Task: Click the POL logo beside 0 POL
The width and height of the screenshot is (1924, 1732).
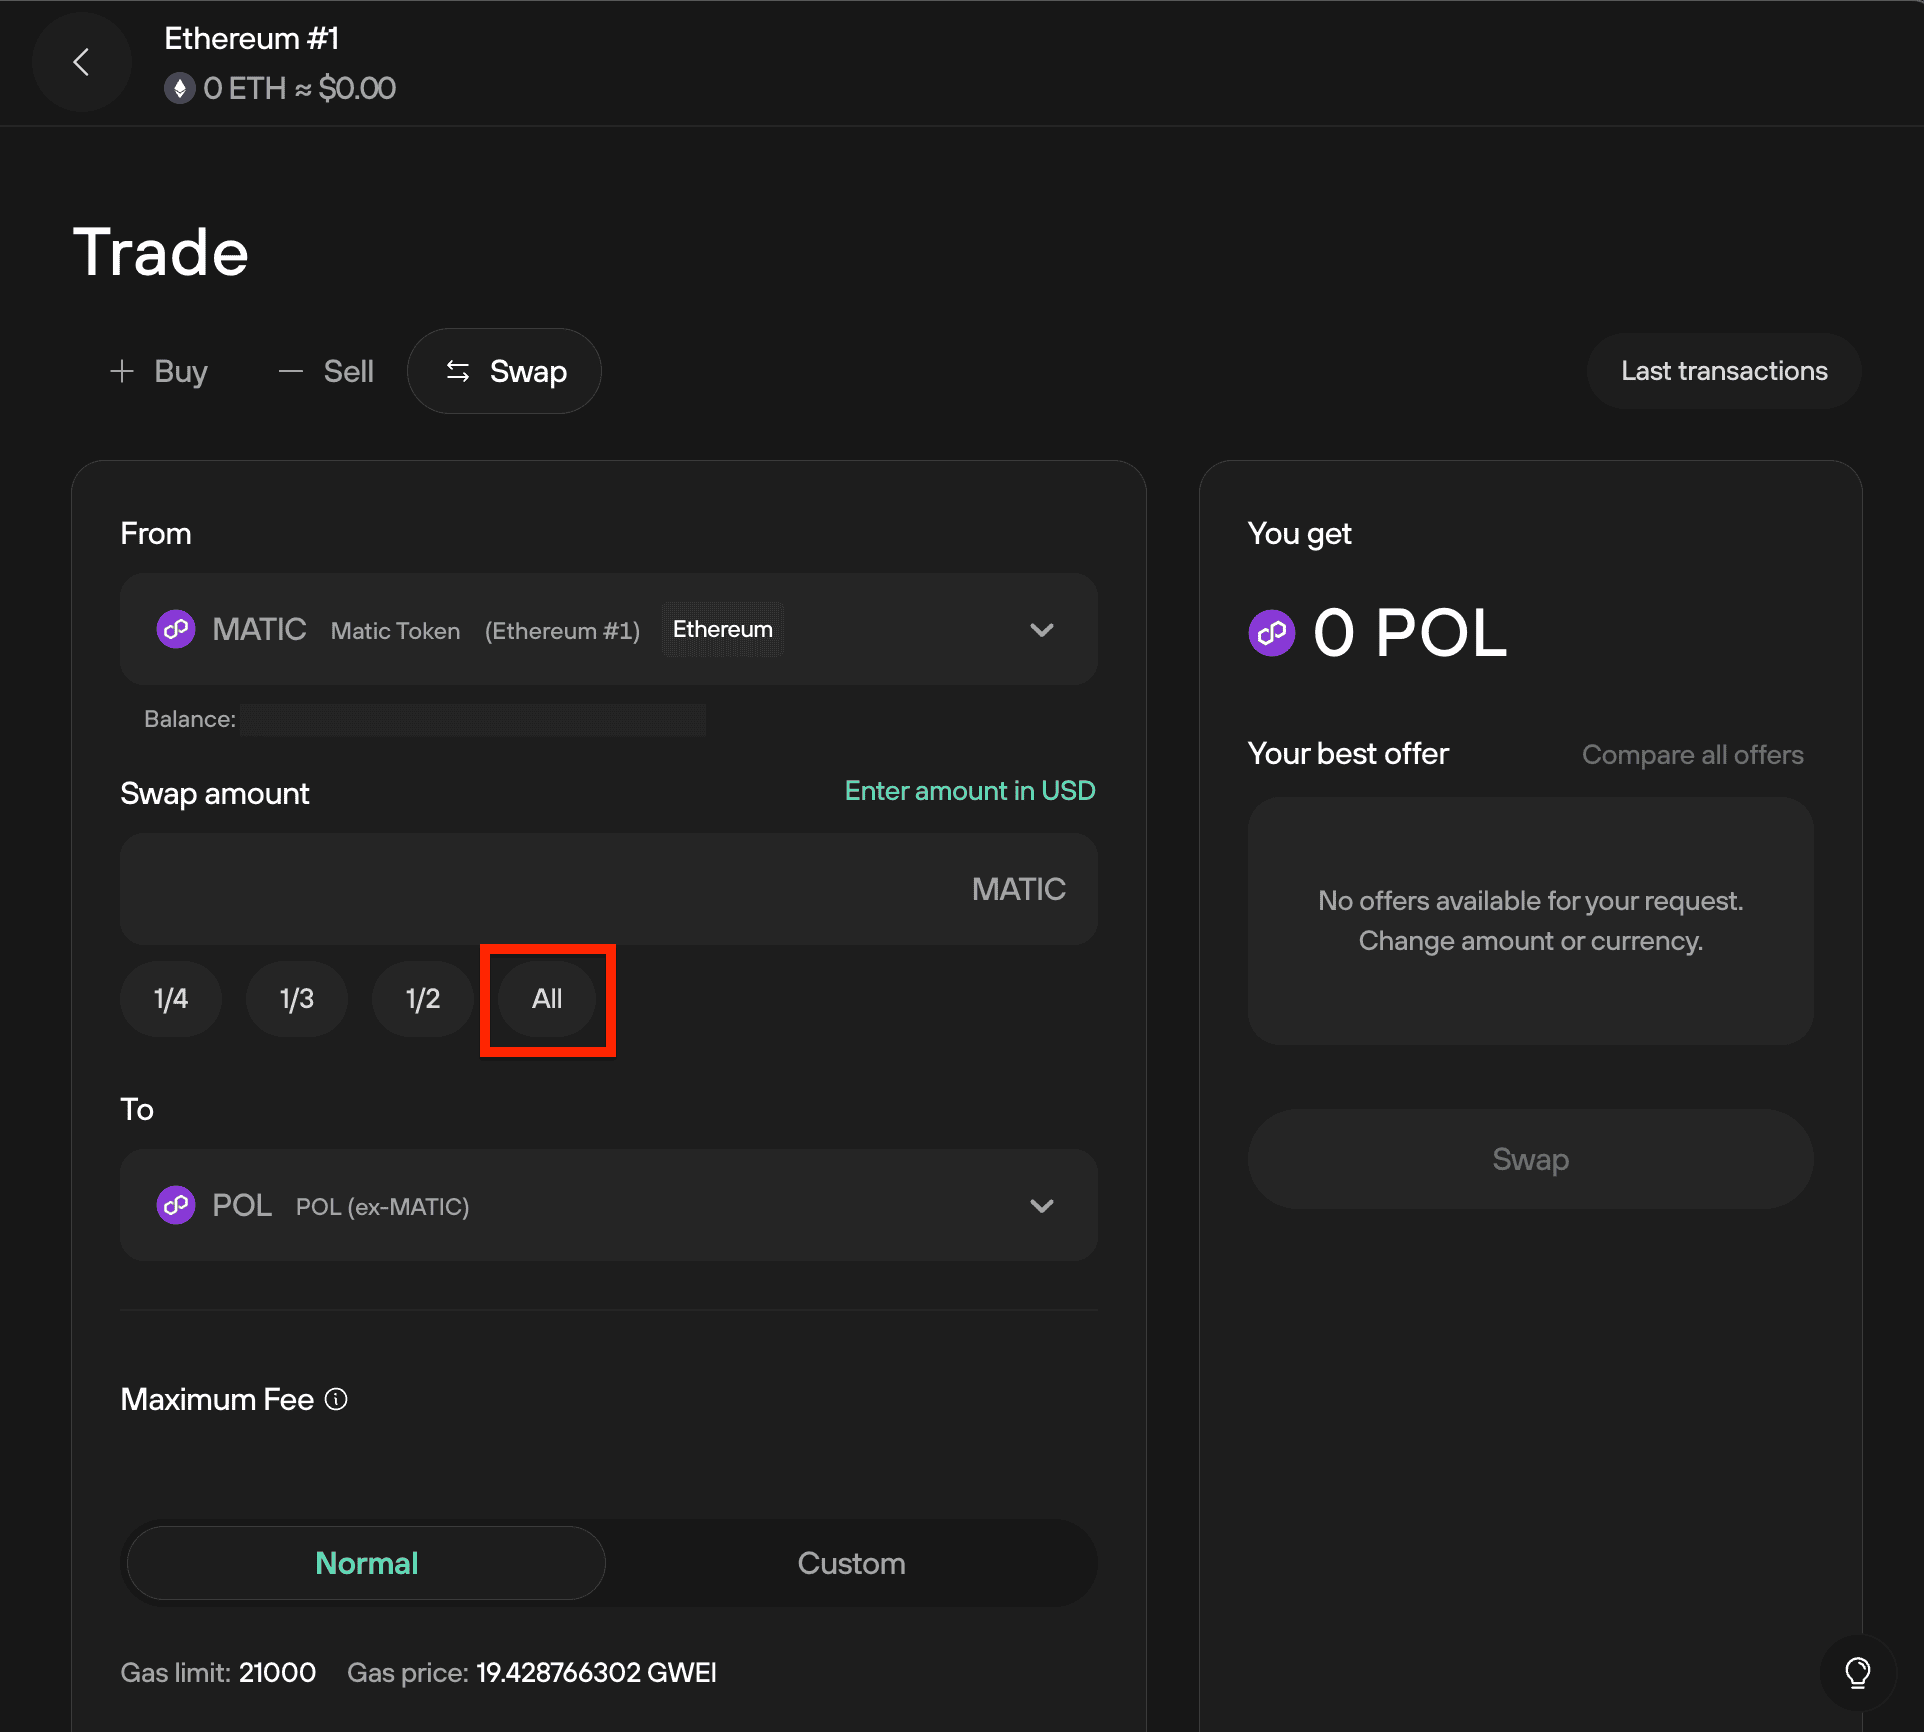Action: point(1272,633)
